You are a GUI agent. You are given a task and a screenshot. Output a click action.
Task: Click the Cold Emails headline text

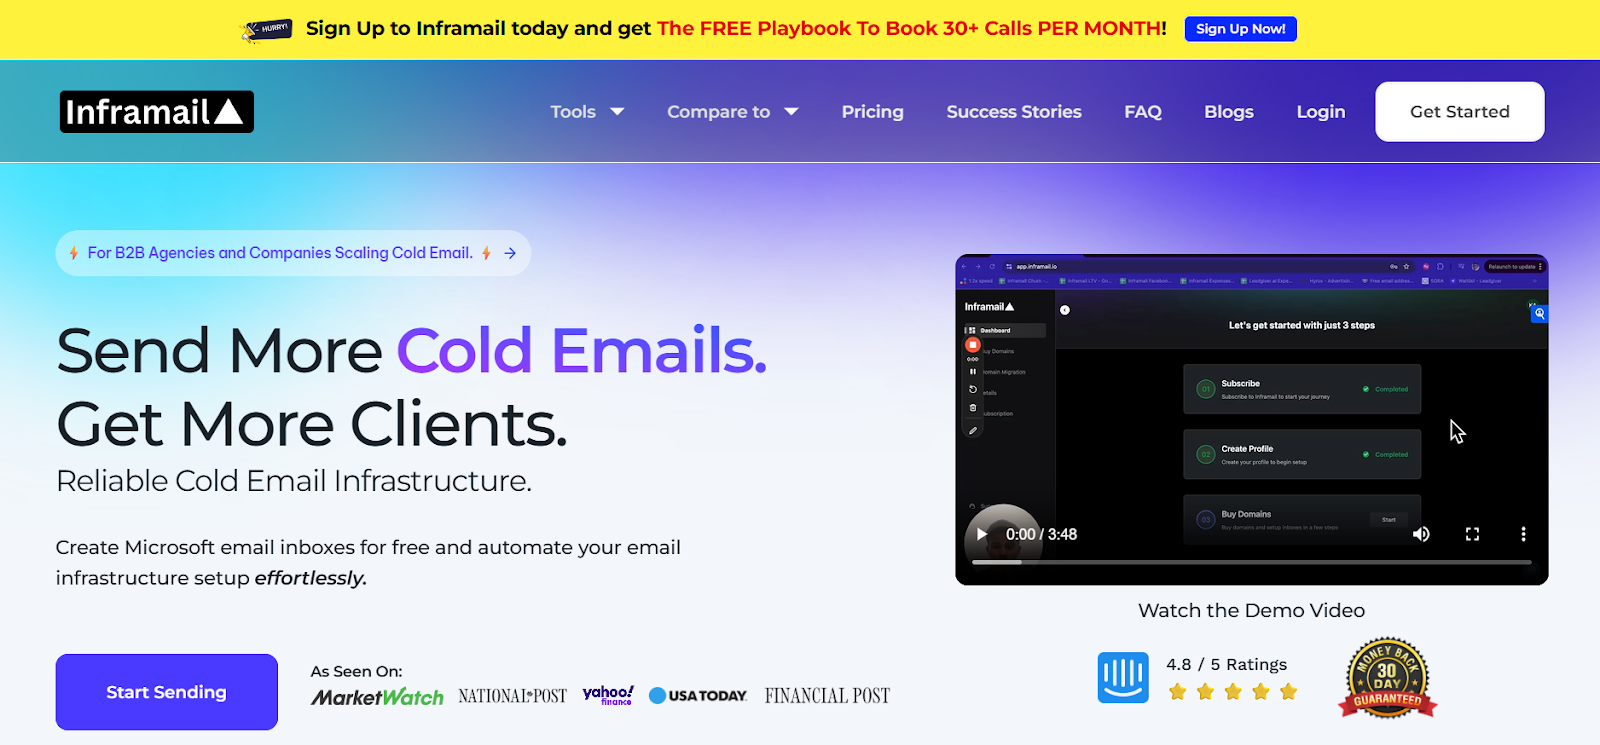pos(581,351)
